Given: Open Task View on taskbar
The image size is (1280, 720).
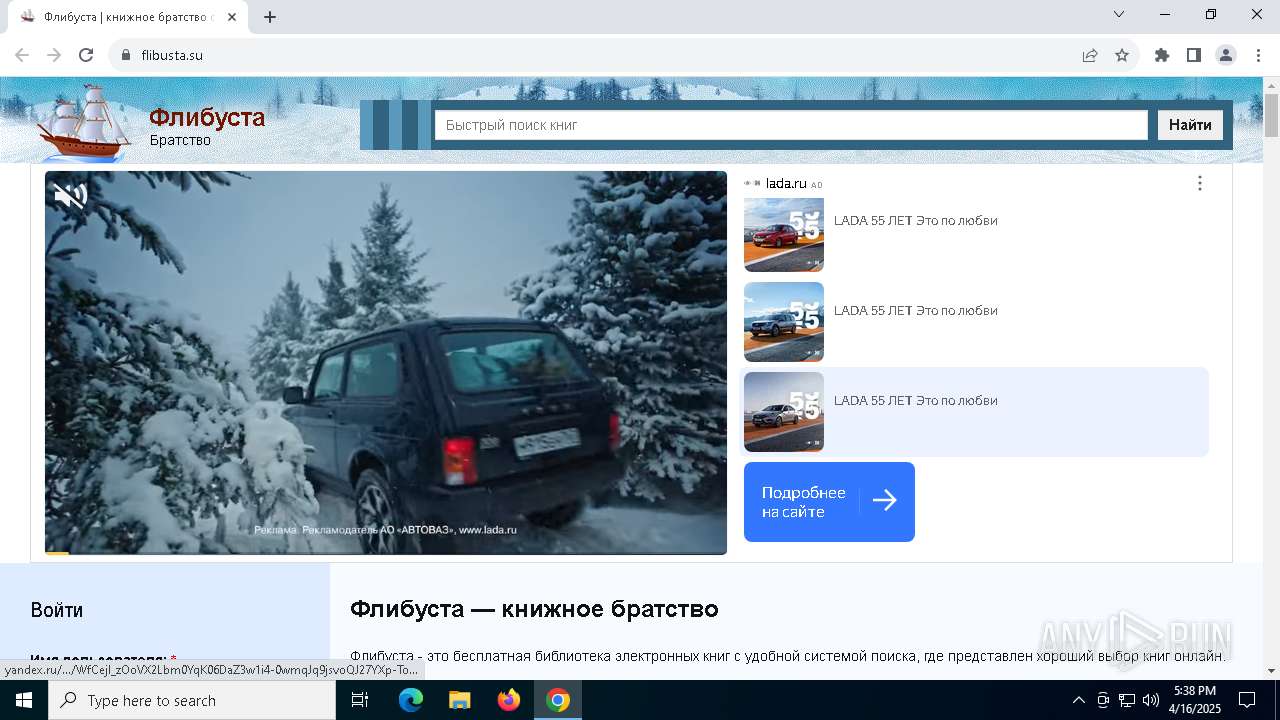Looking at the screenshot, I should [x=360, y=700].
